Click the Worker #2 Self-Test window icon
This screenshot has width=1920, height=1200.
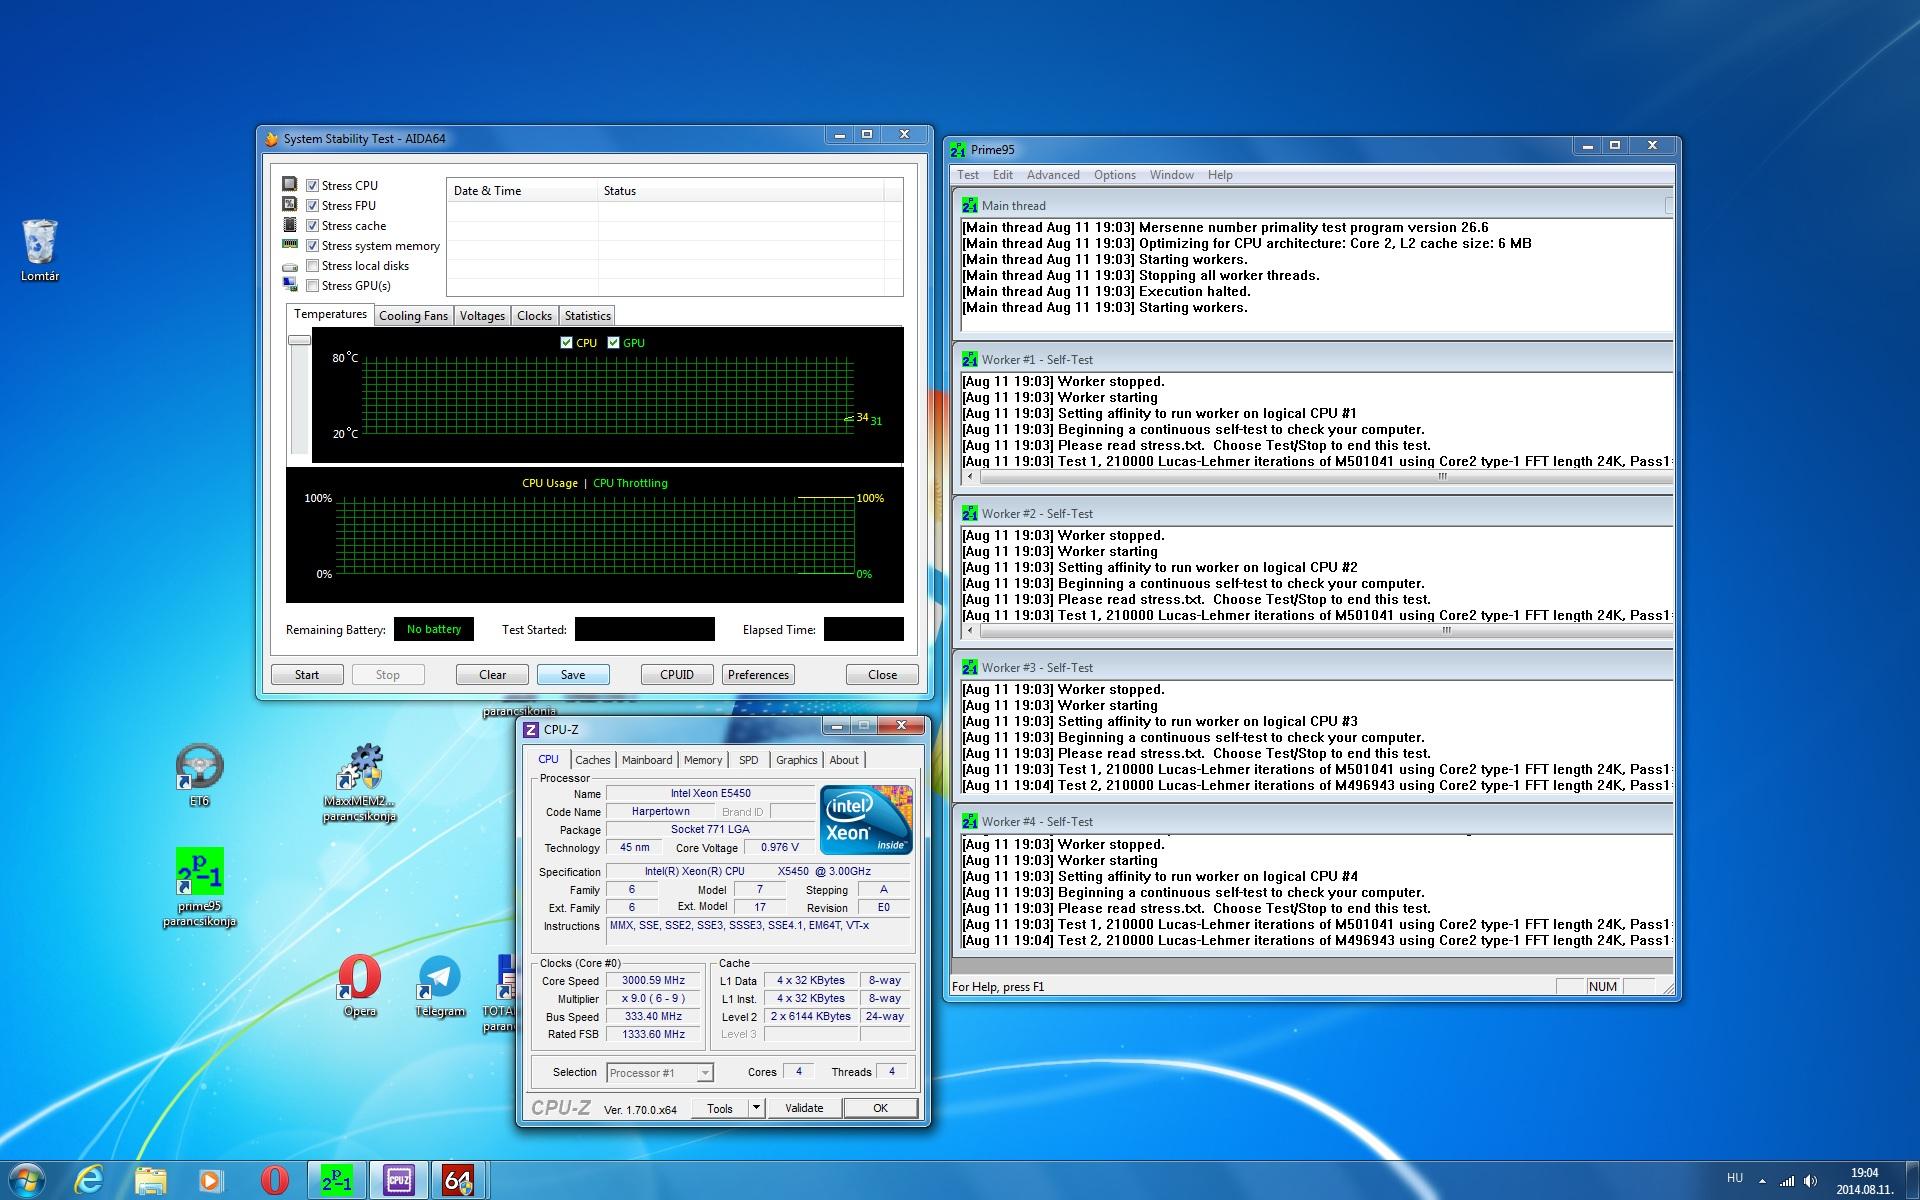pyautogui.click(x=969, y=513)
